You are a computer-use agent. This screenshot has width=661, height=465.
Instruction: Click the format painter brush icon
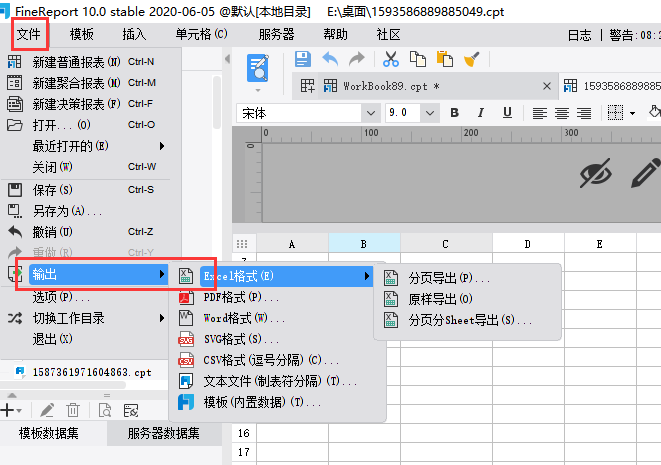click(x=471, y=59)
